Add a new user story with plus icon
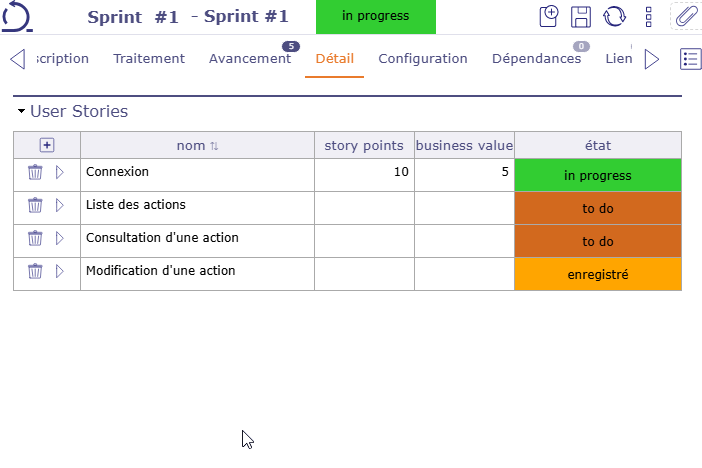Screen dimensions: 702x468 coord(46,145)
